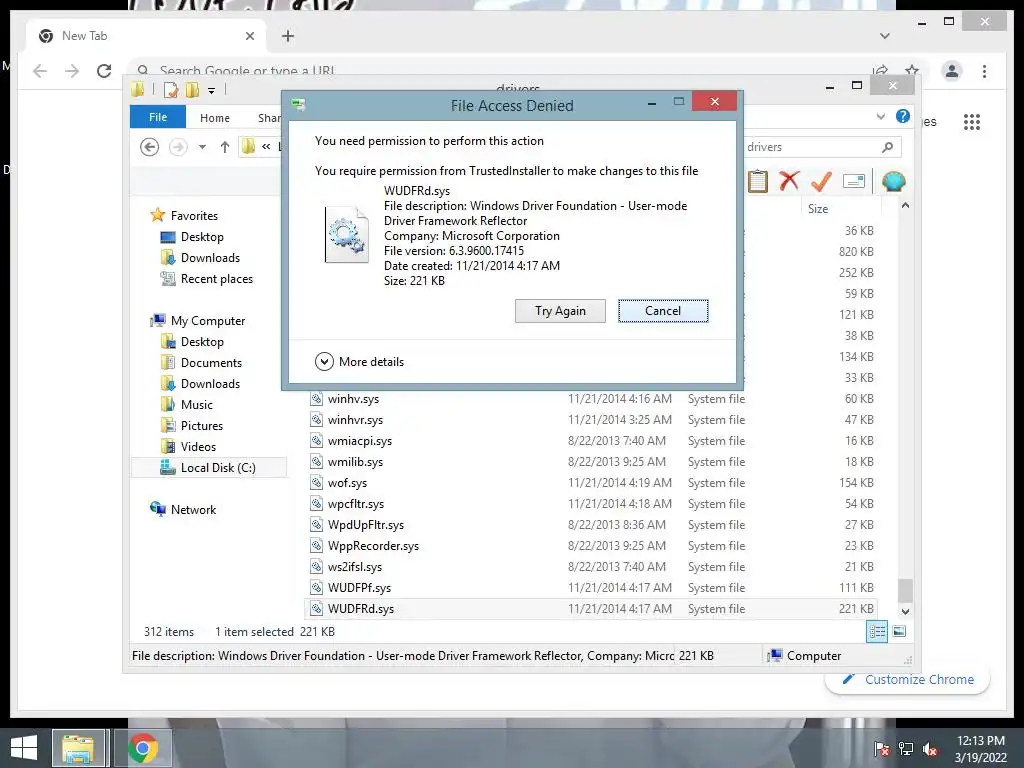
Task: Click the rename toolbar icon
Action: coord(854,181)
